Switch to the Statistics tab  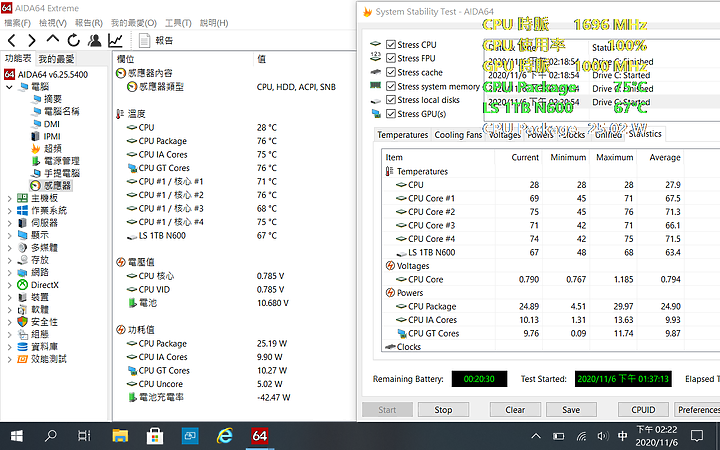point(645,134)
